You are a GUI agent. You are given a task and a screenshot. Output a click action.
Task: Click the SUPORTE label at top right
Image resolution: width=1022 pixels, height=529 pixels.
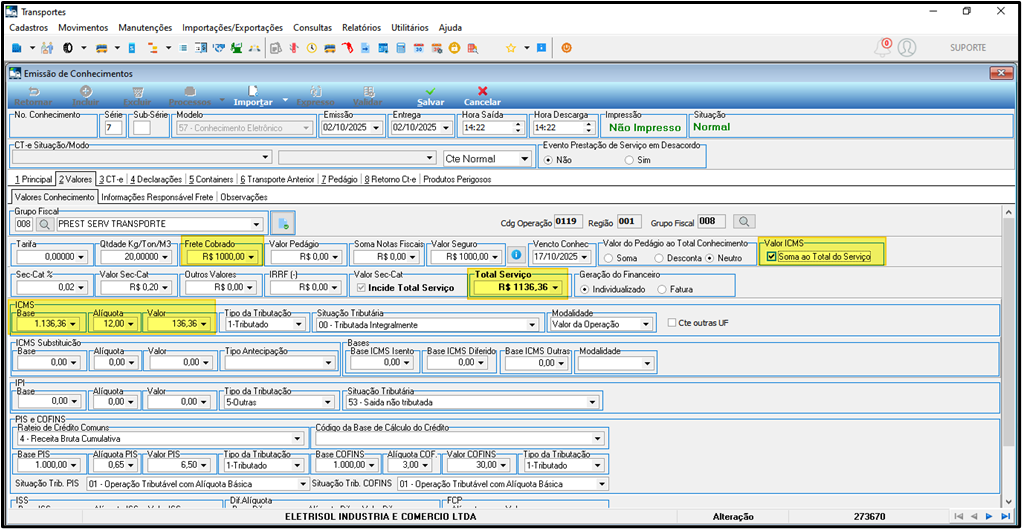(x=968, y=48)
